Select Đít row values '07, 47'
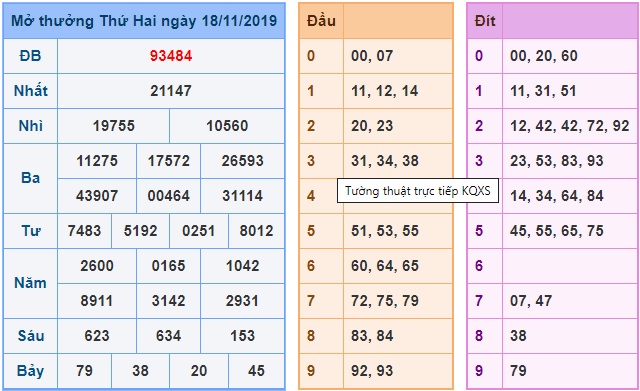The width and height of the screenshot is (640, 391). [x=531, y=301]
